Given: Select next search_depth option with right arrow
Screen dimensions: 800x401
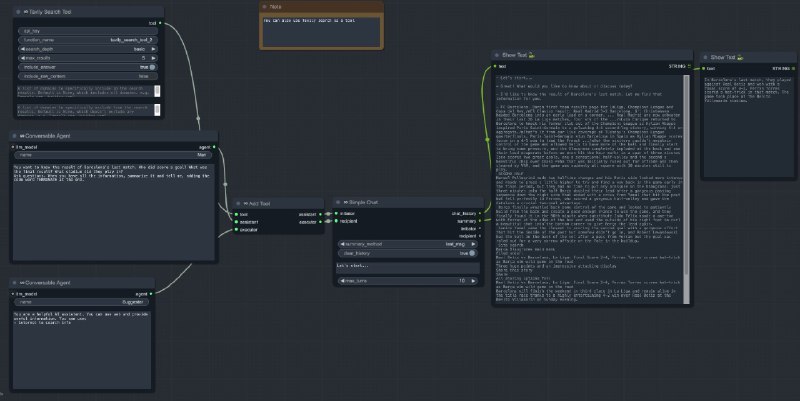Looking at the screenshot, I should click(154, 49).
